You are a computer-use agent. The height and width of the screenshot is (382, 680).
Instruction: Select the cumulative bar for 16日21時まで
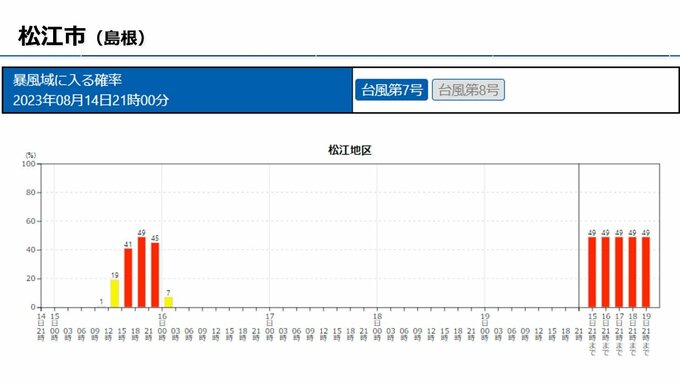tap(605, 272)
